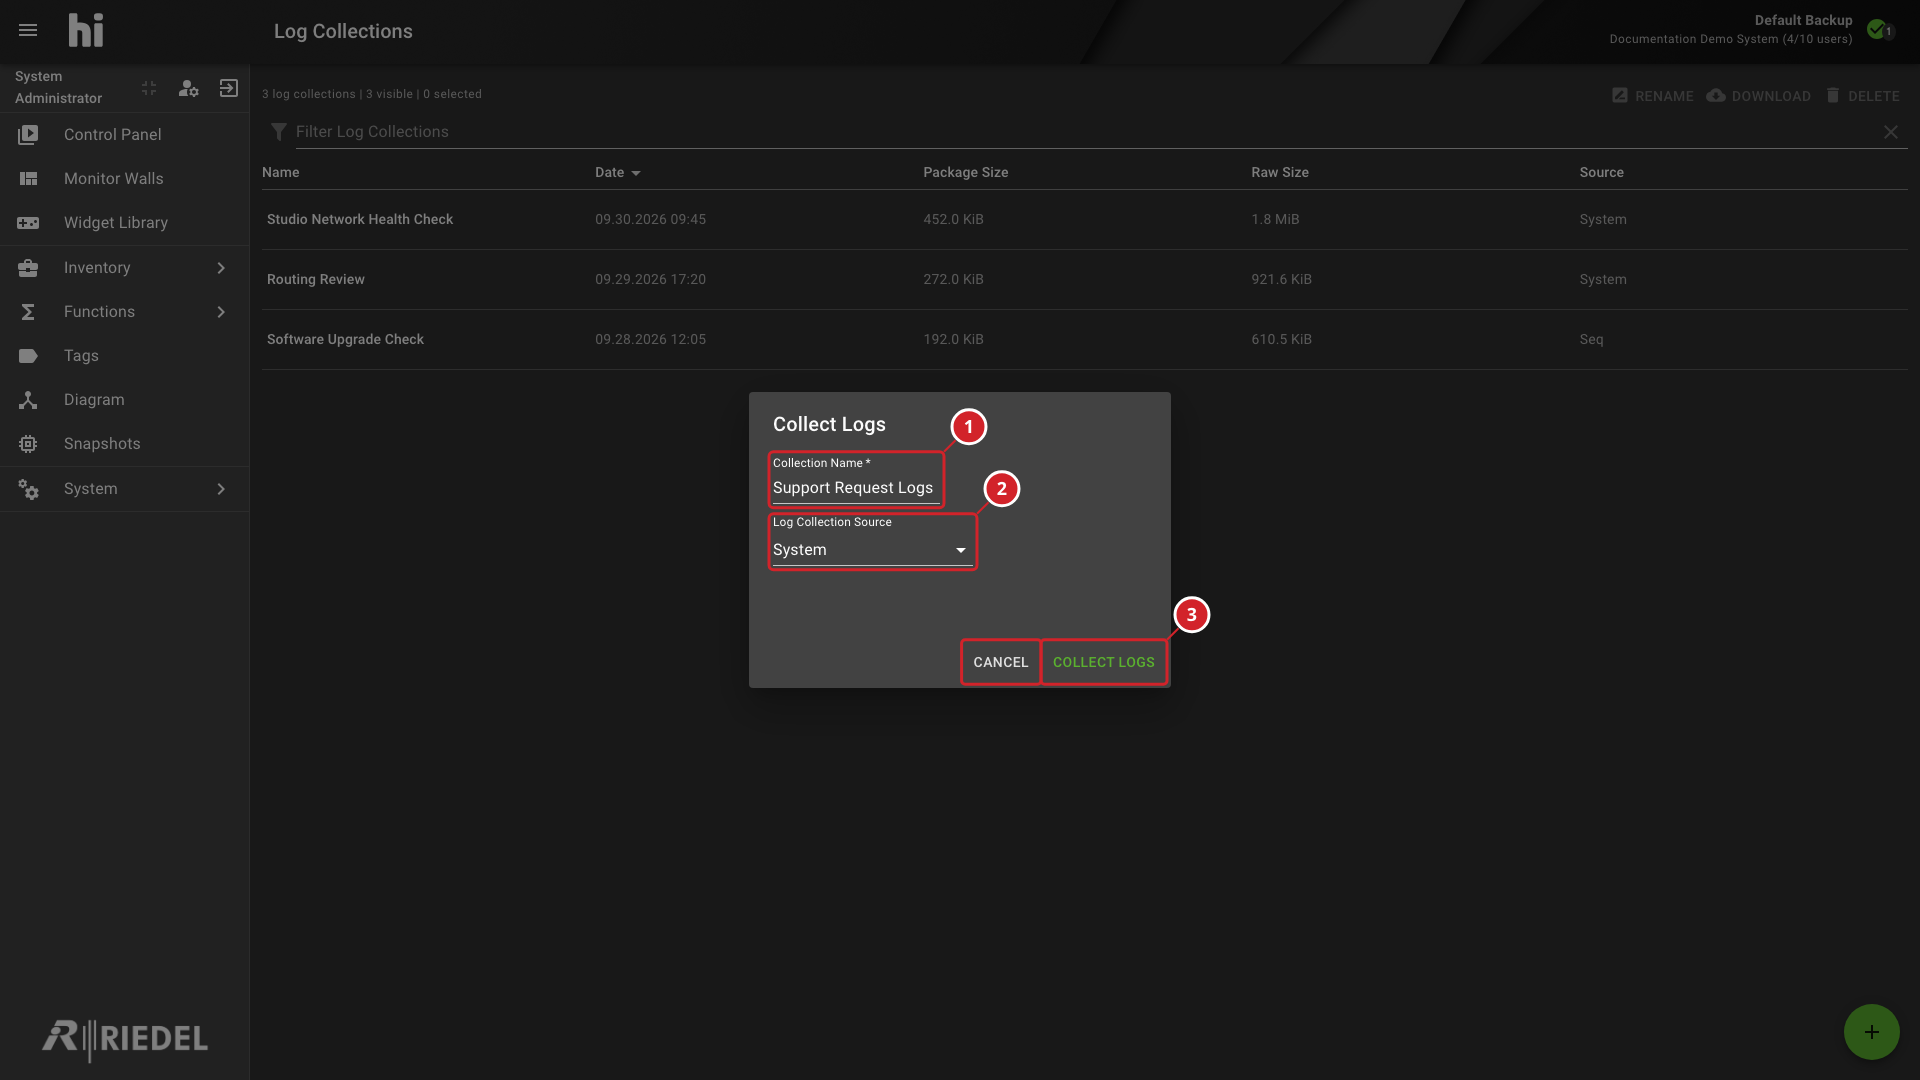Open the hamburger main menu
Screen dimensions: 1920x1080
pos(28,31)
